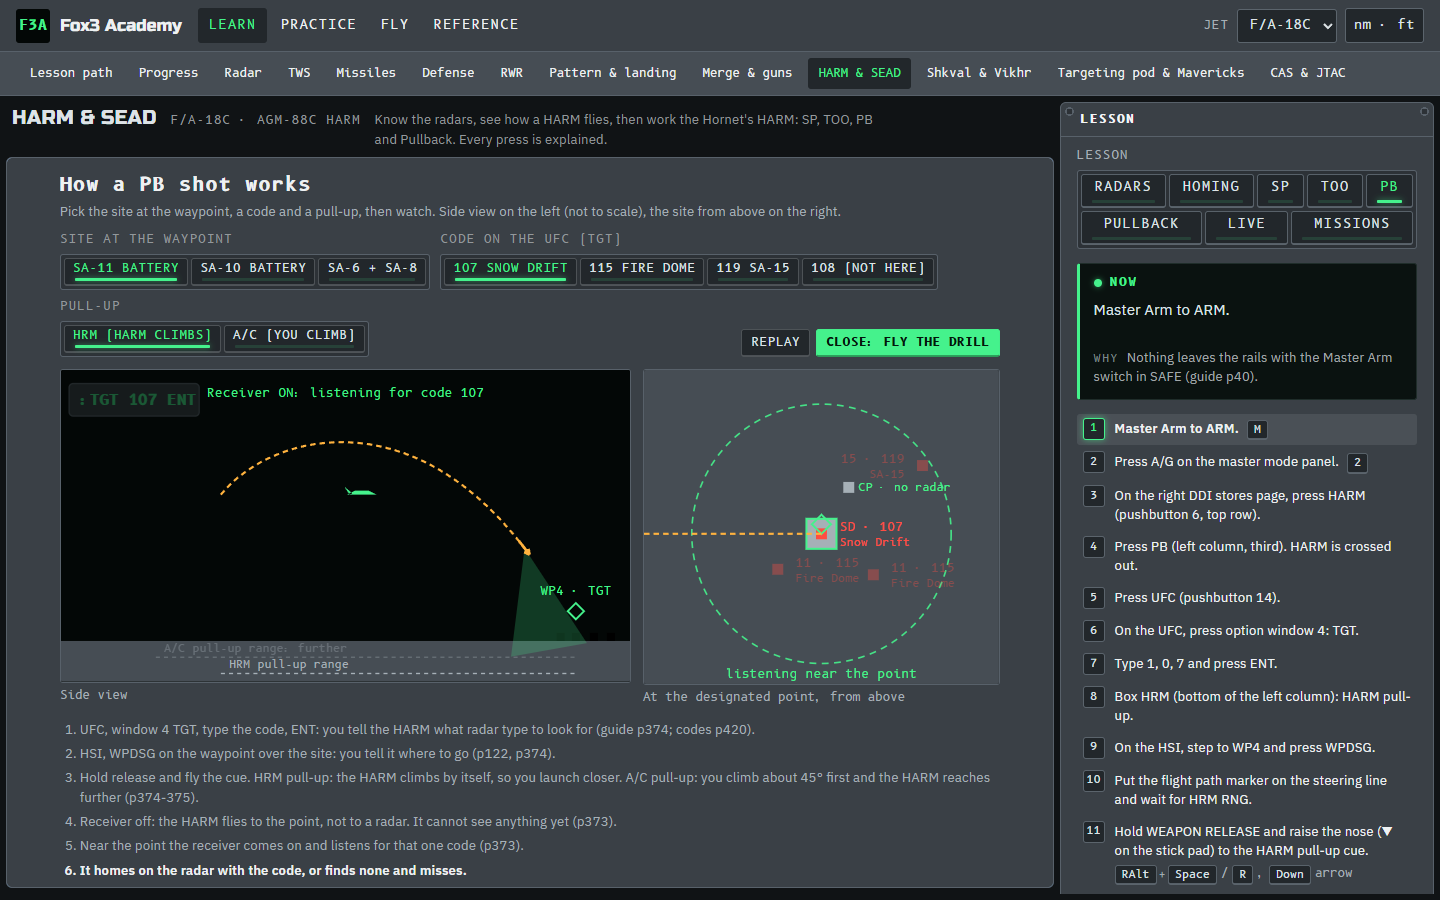Select code 119 SA-15

coord(753,270)
